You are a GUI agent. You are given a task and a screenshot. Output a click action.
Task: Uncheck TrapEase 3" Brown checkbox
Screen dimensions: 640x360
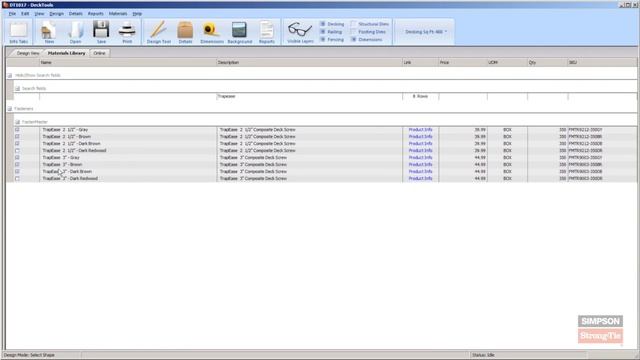pyautogui.click(x=17, y=164)
